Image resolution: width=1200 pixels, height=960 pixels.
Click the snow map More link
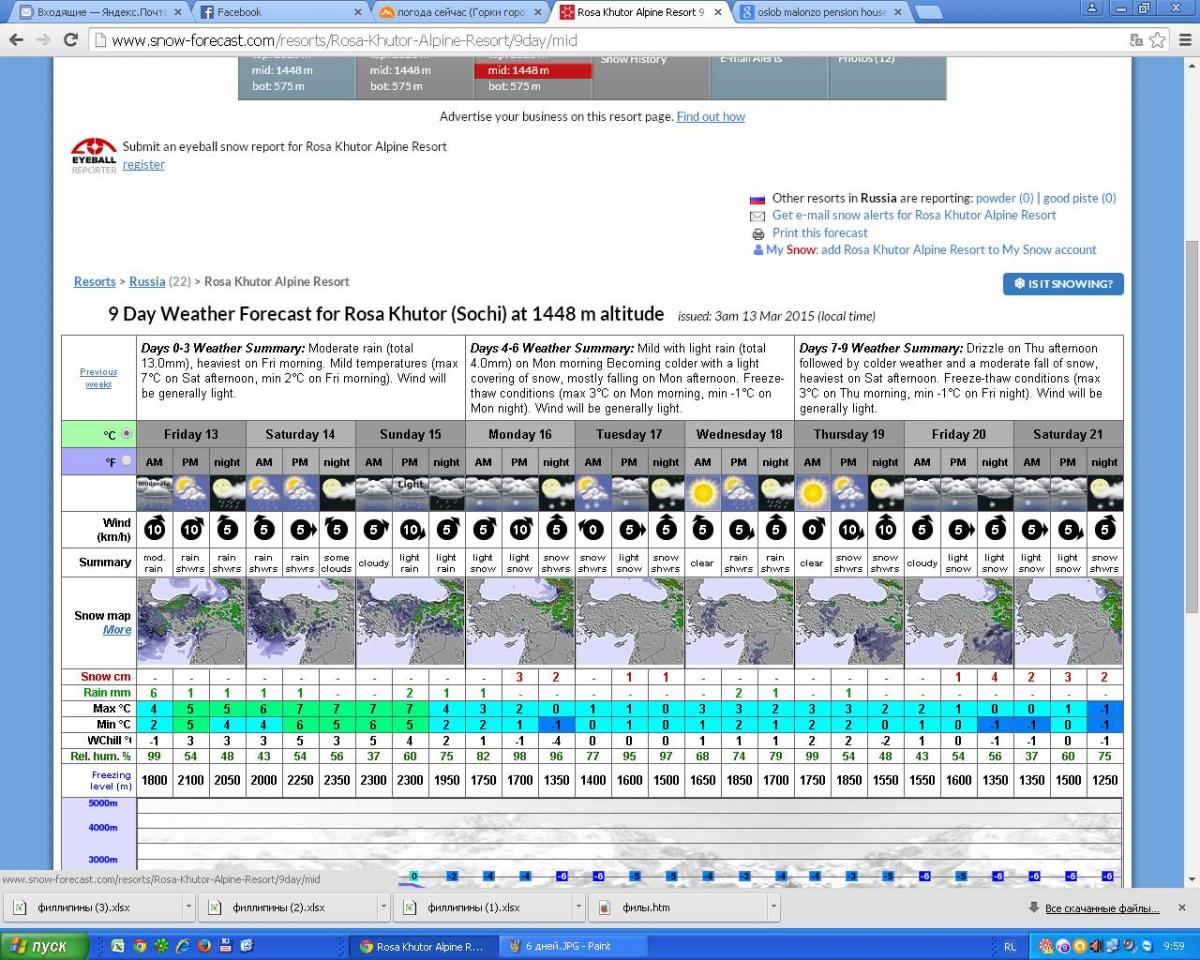[x=117, y=630]
